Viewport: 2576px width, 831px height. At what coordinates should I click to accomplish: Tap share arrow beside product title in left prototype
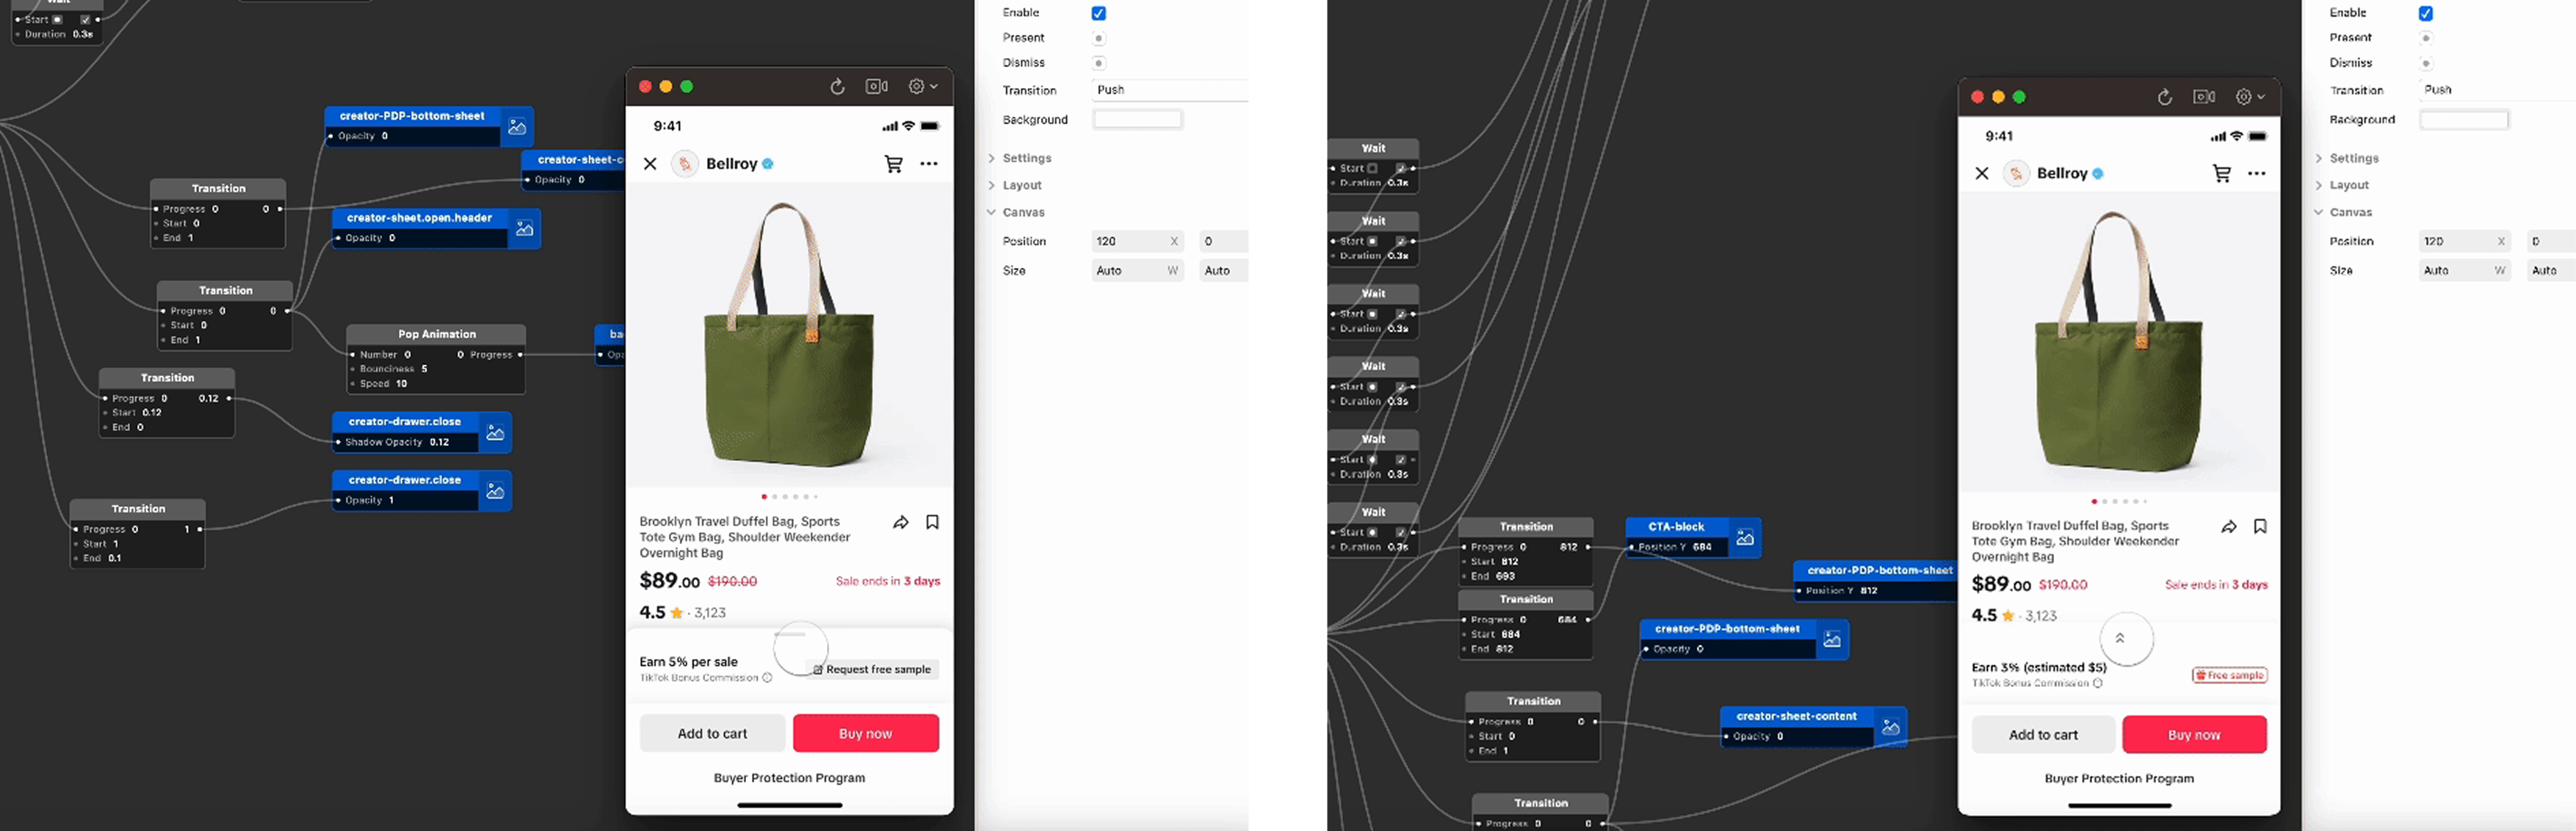pos(901,522)
